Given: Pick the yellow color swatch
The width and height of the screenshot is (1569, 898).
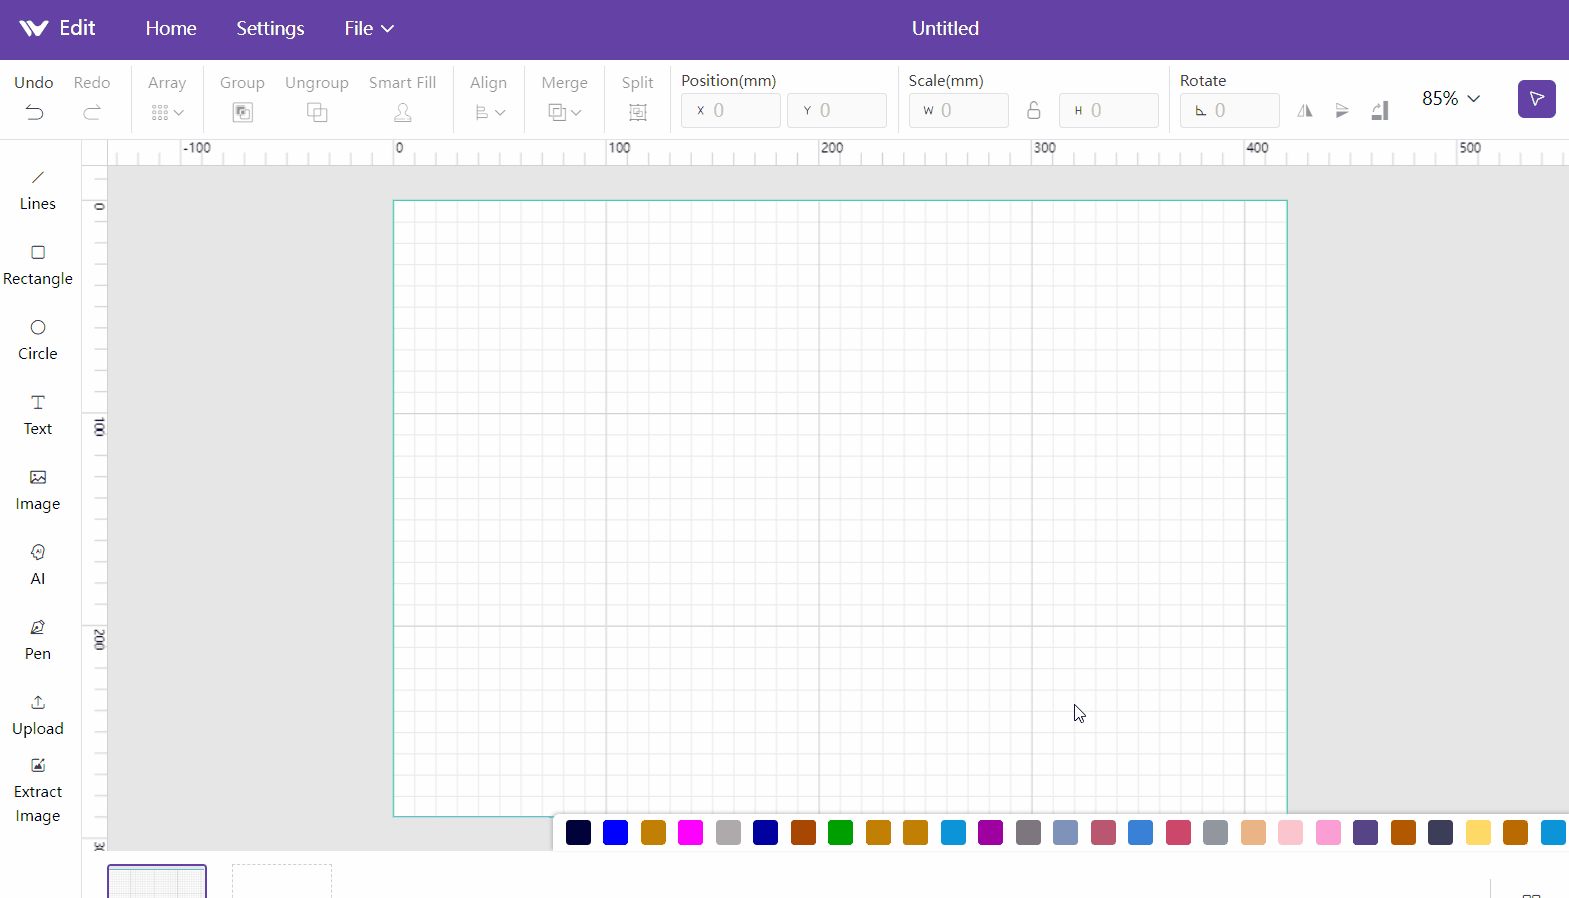Looking at the screenshot, I should 1478,832.
